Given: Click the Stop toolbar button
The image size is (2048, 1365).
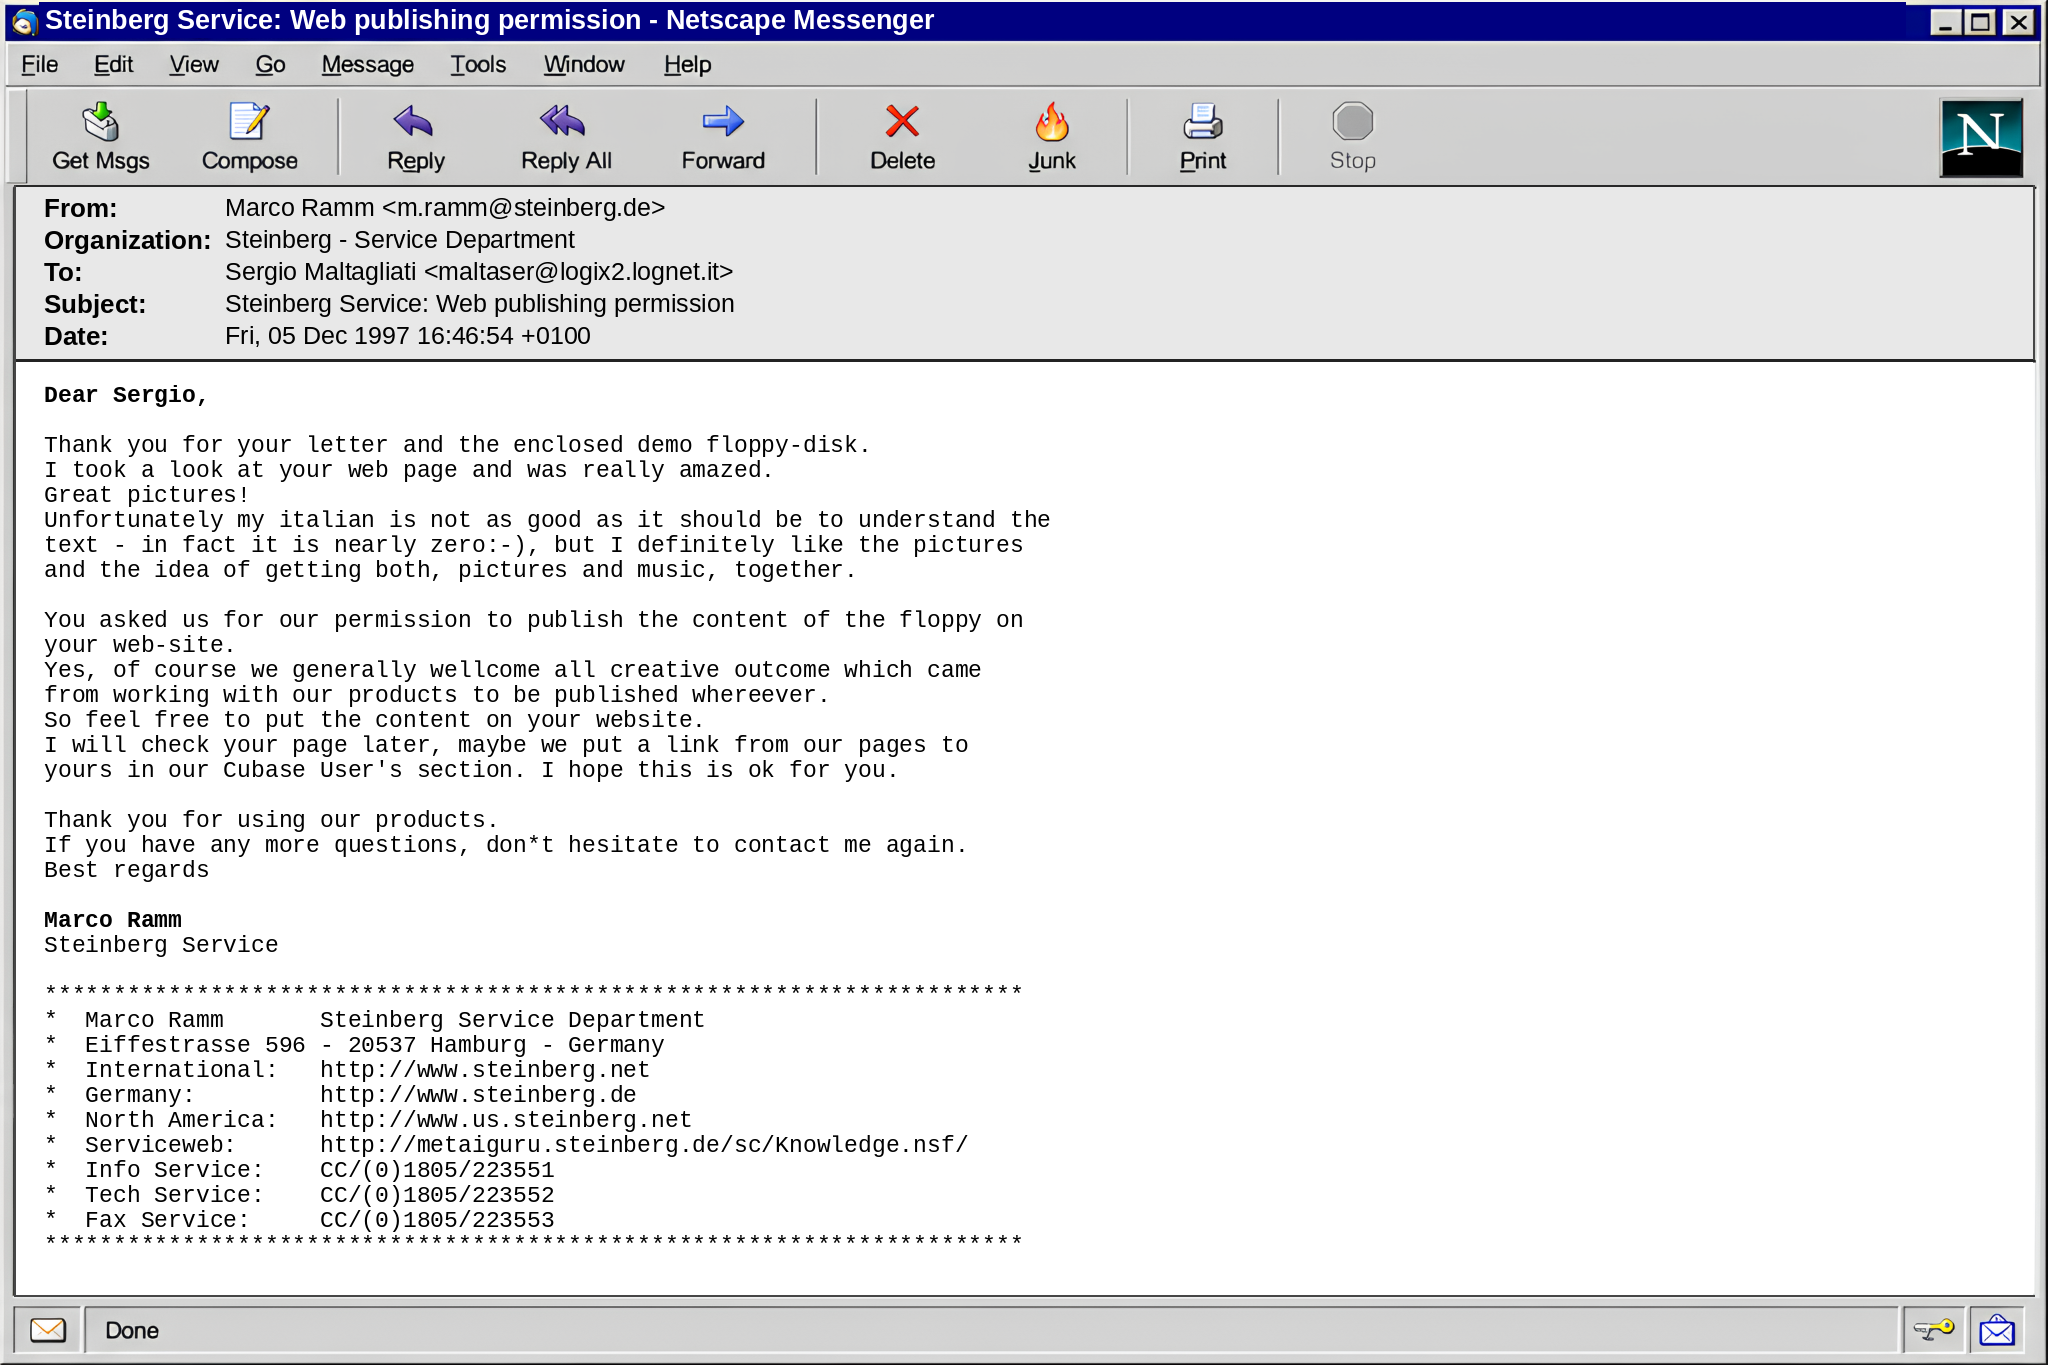Looking at the screenshot, I should coord(1352,137).
